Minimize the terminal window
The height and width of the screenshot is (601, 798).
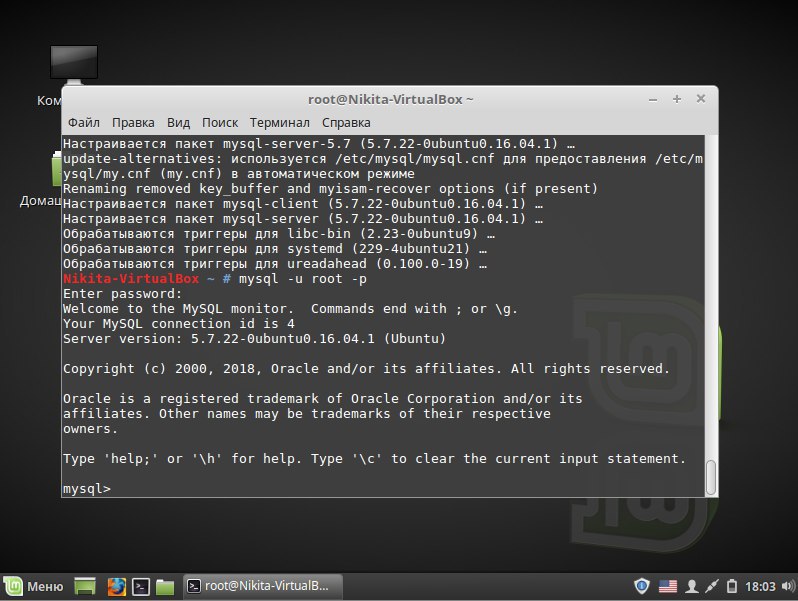coord(653,100)
